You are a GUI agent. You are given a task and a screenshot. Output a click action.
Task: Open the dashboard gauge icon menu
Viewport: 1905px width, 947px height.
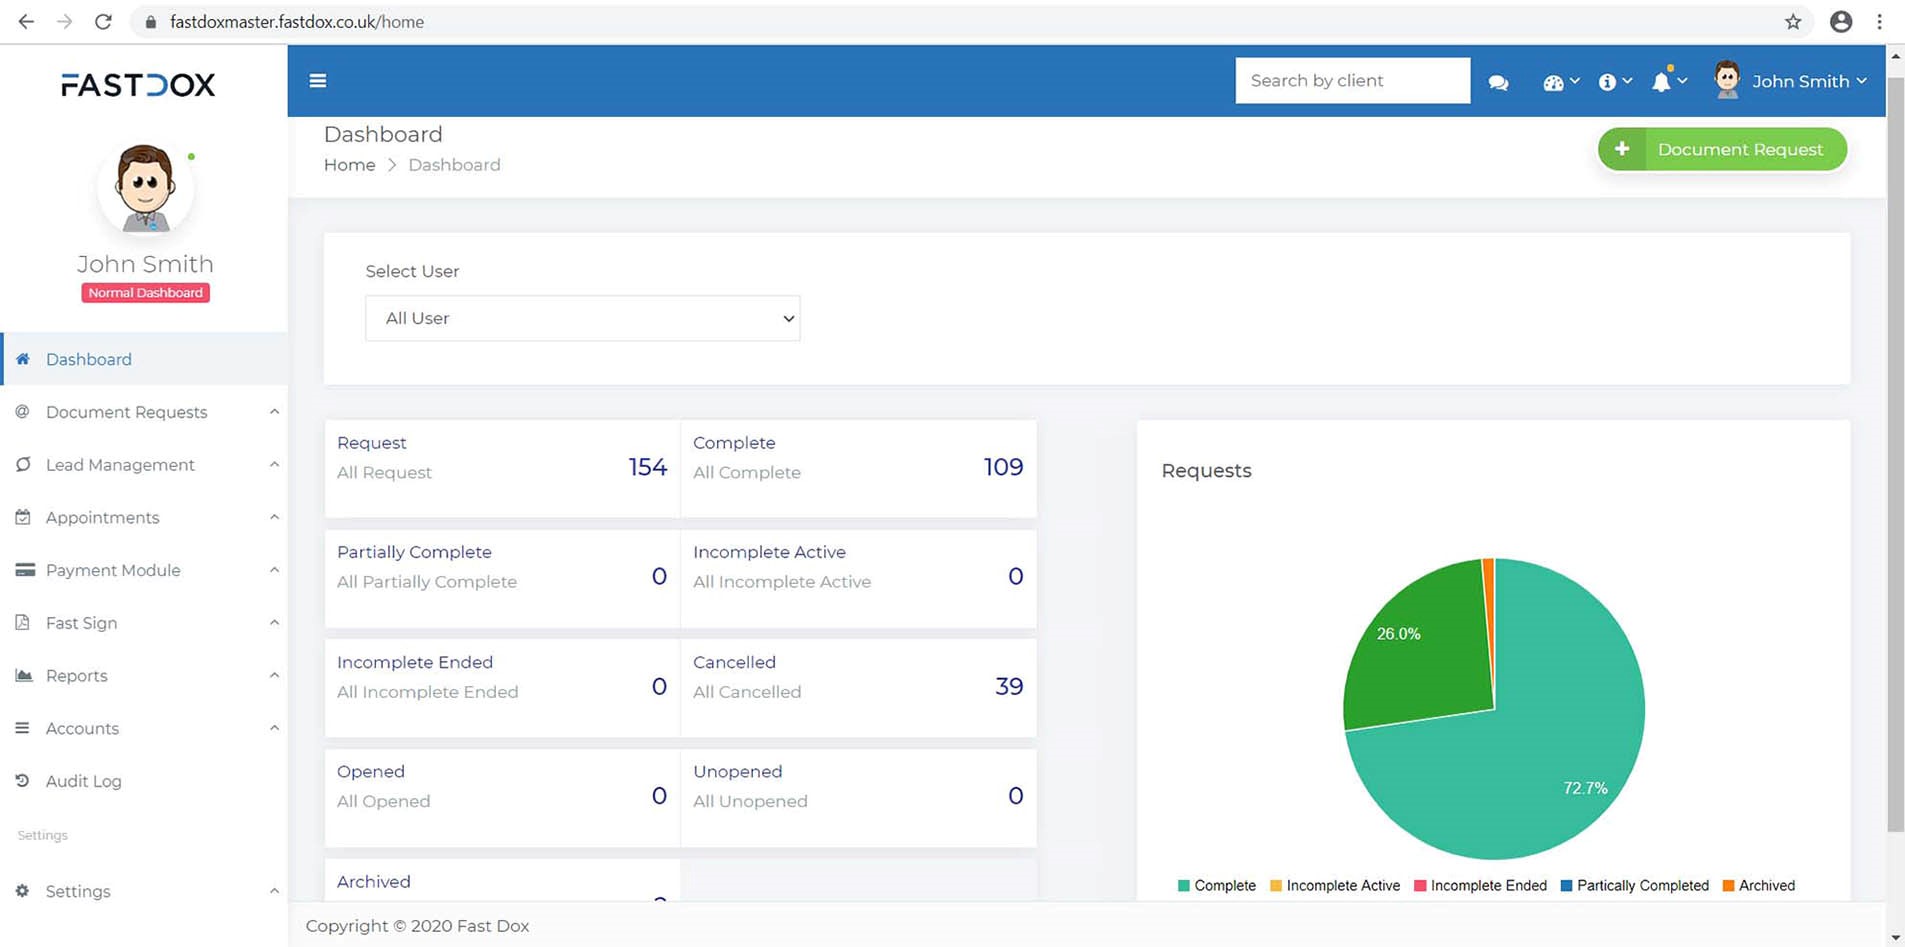1559,83
